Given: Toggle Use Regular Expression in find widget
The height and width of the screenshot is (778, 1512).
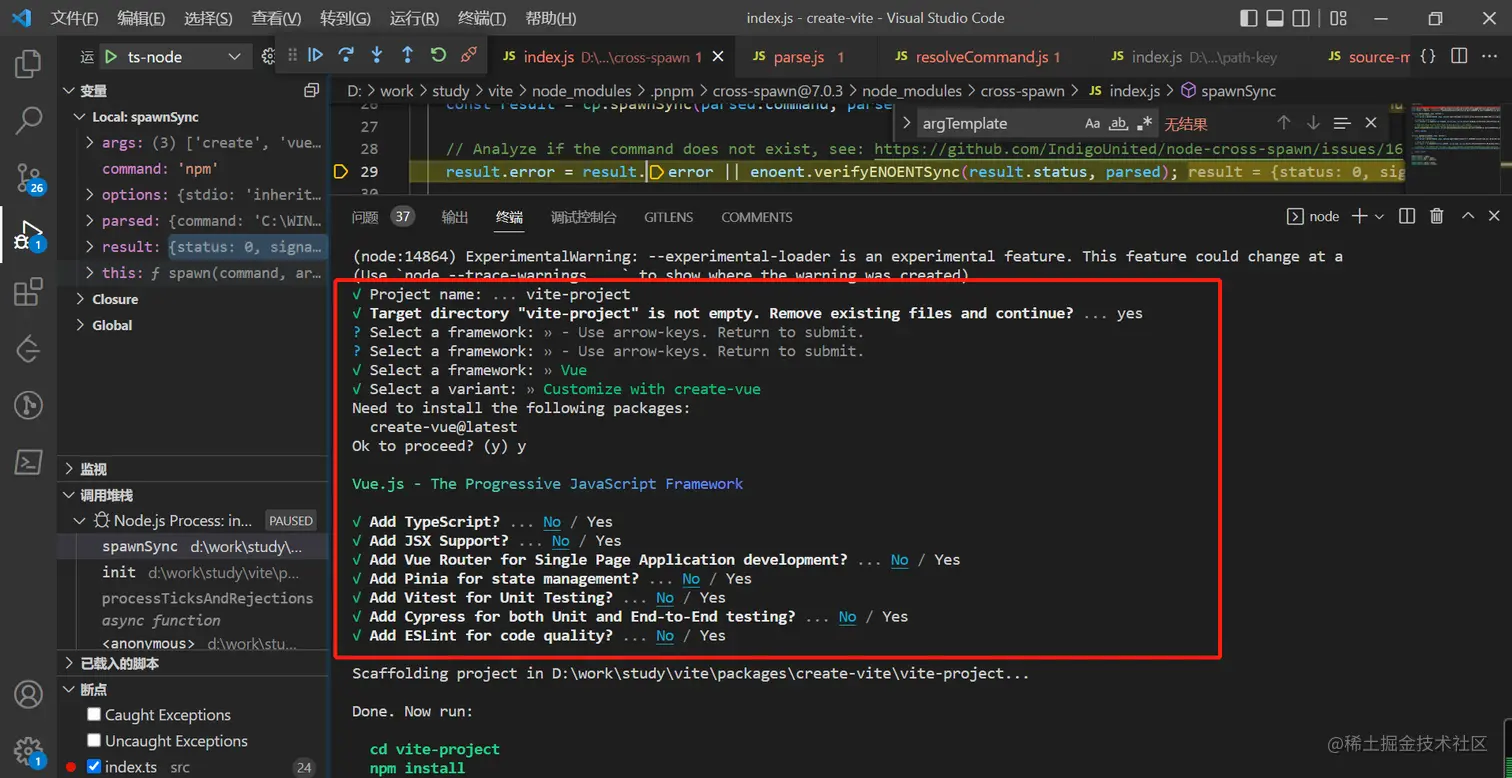Looking at the screenshot, I should pos(1145,123).
